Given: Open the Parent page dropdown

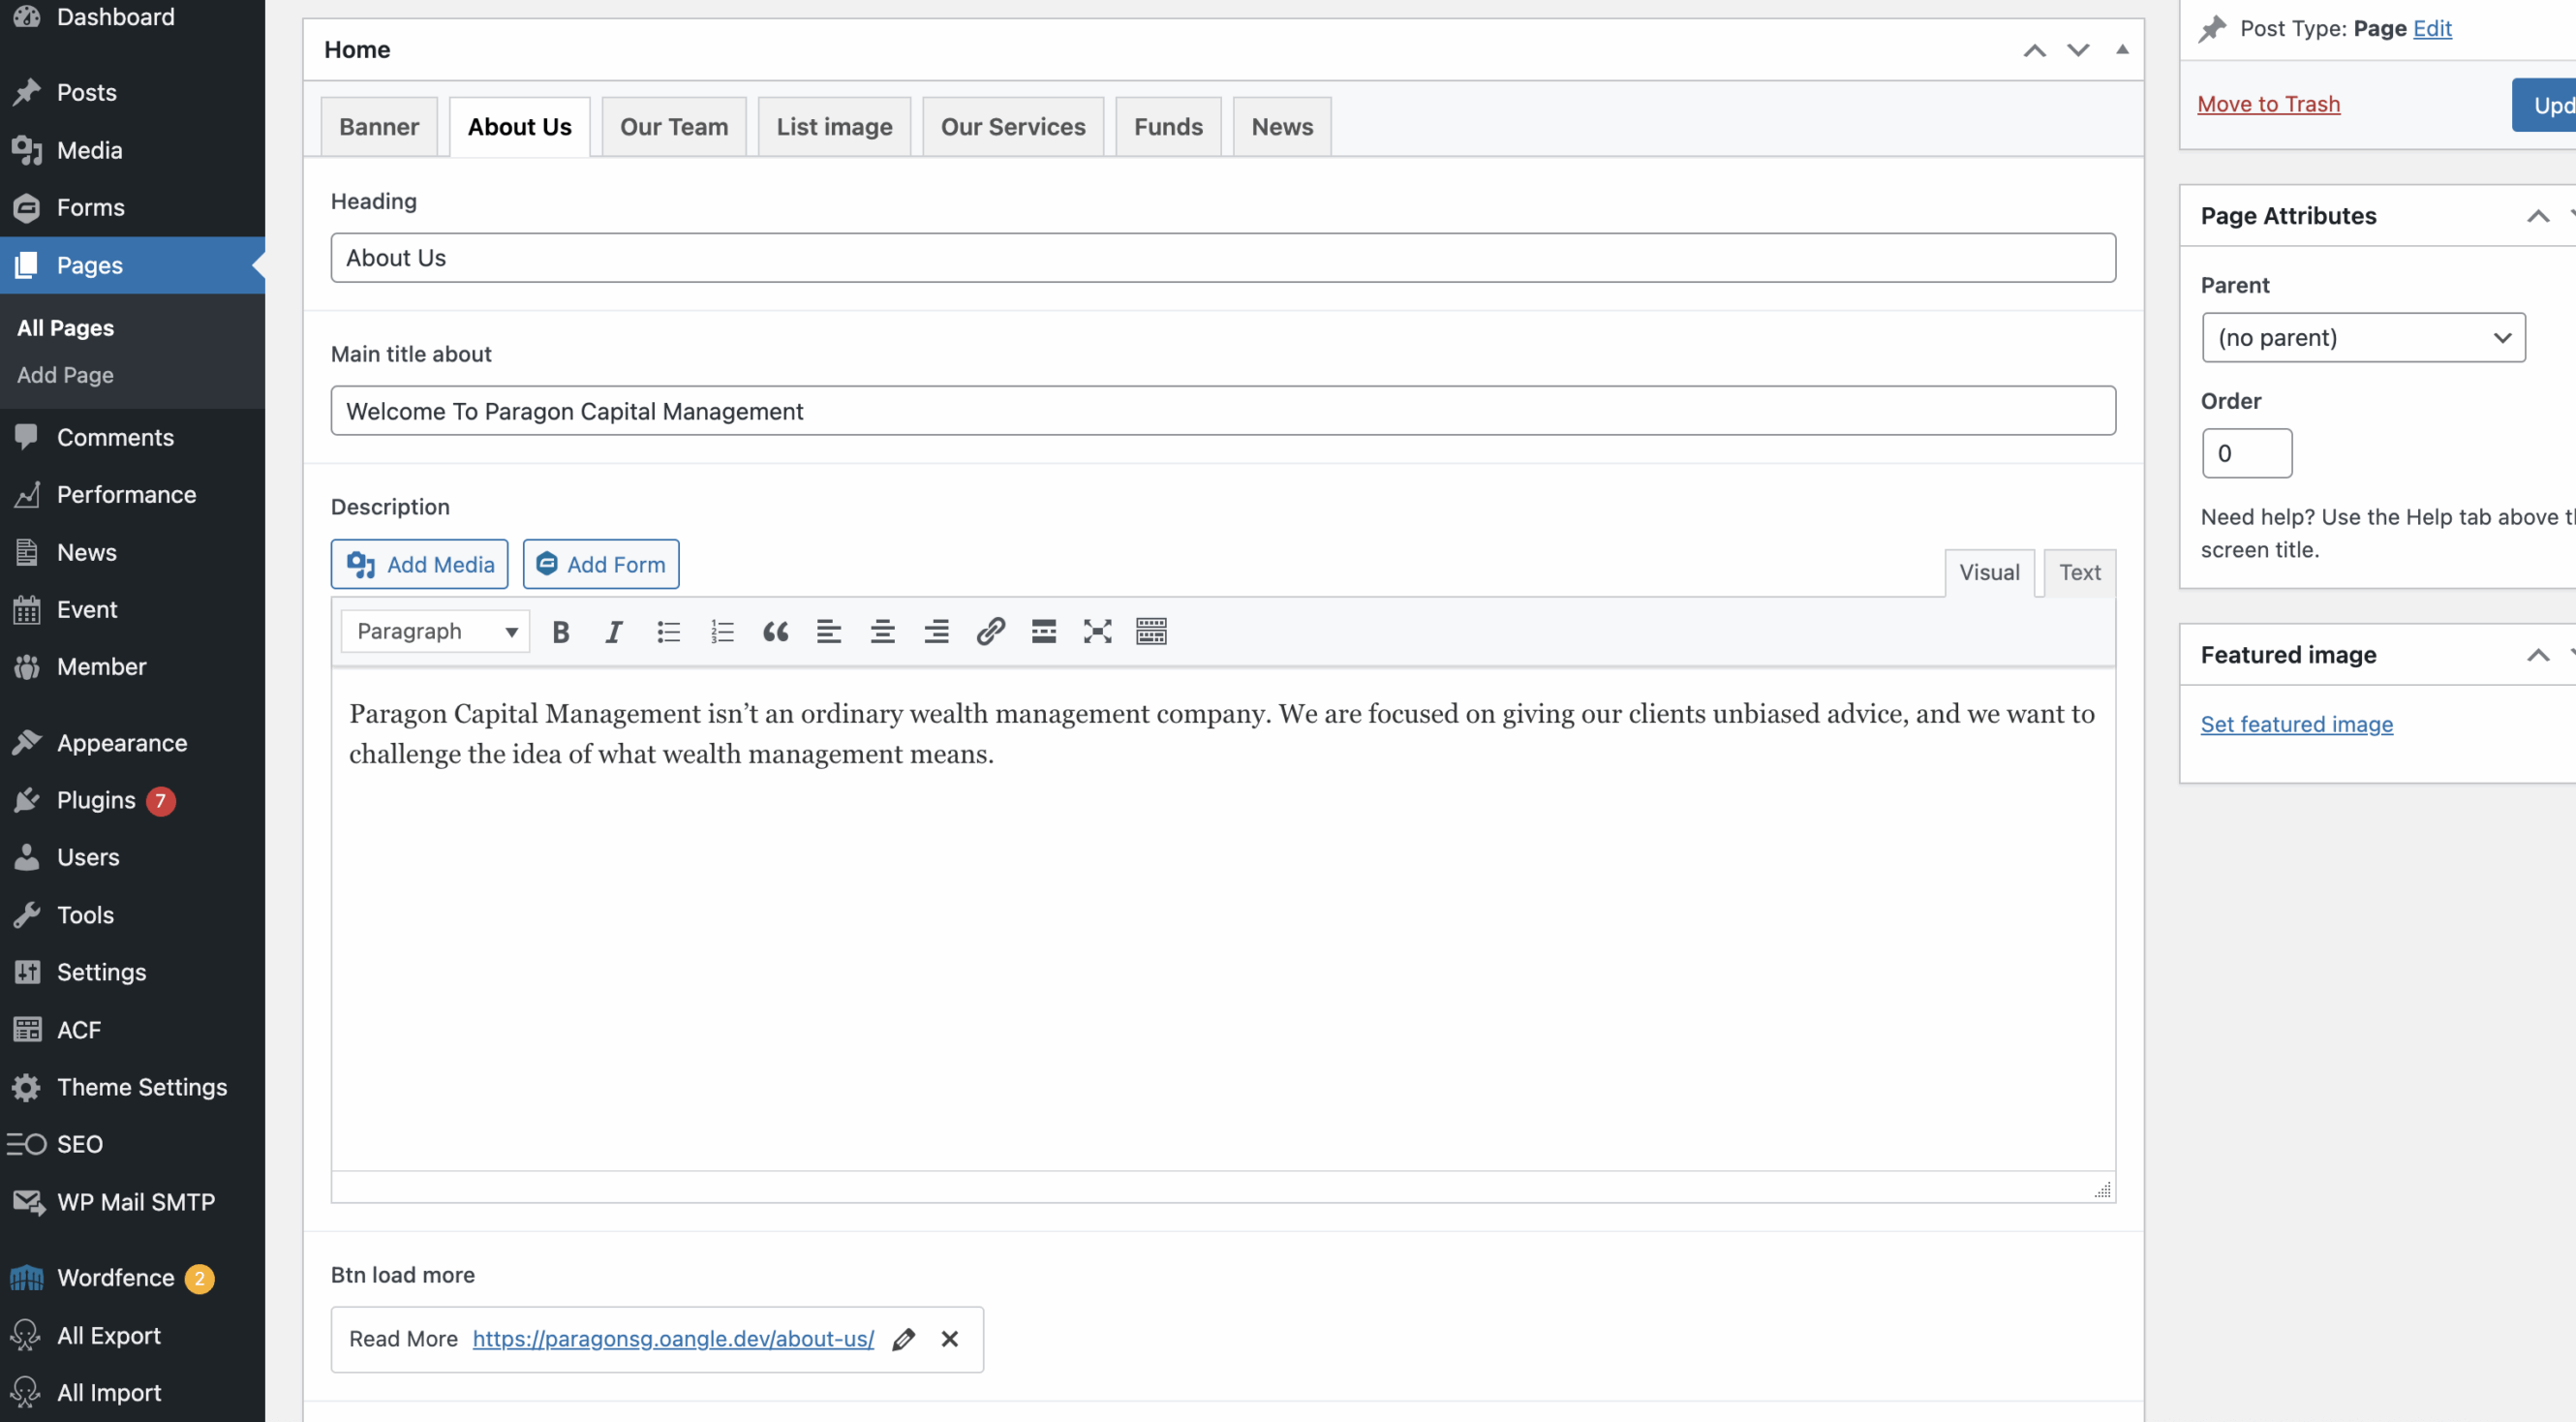Looking at the screenshot, I should click(2363, 338).
